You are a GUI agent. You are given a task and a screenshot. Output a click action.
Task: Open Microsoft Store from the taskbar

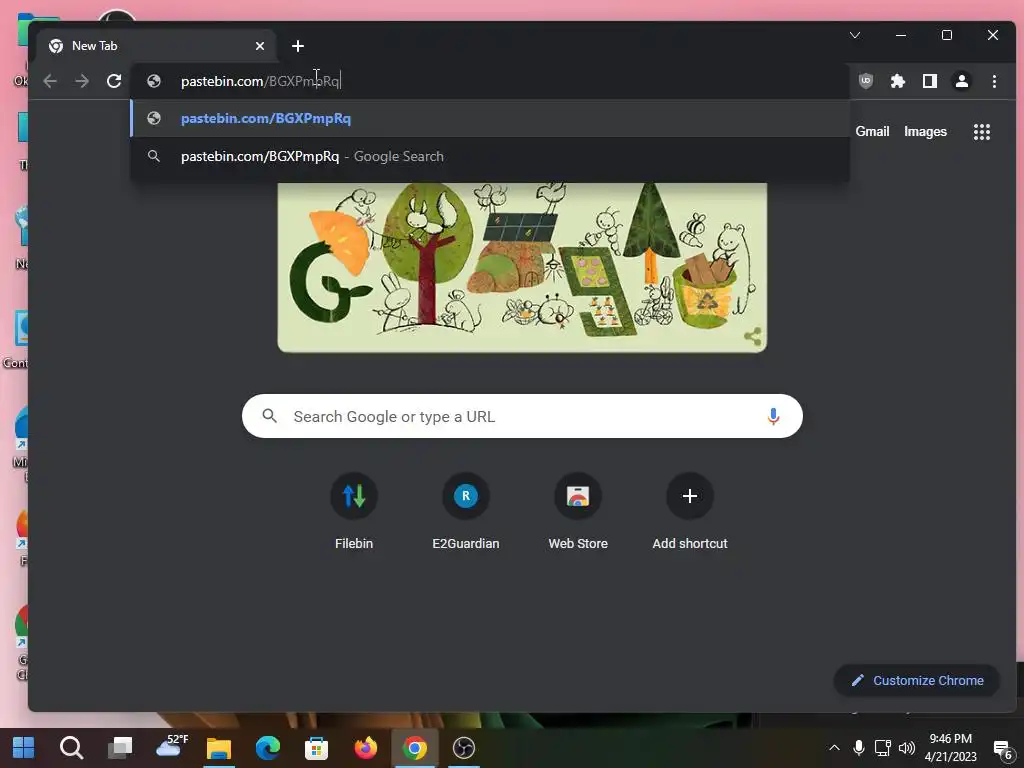click(x=316, y=748)
